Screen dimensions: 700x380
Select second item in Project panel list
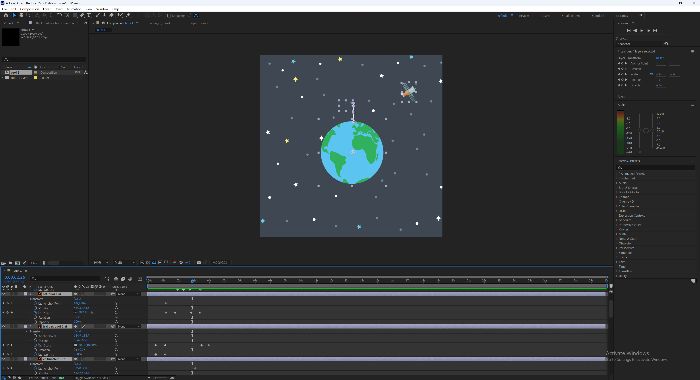pyautogui.click(x=20, y=78)
